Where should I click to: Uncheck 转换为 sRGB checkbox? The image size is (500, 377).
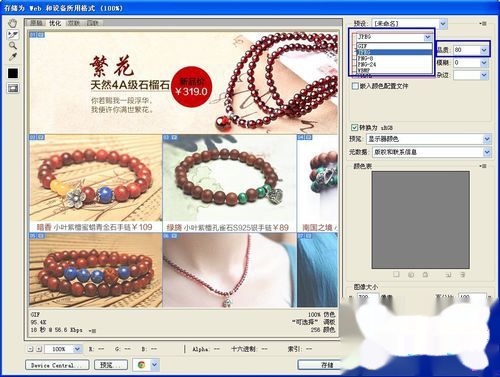[x=354, y=127]
